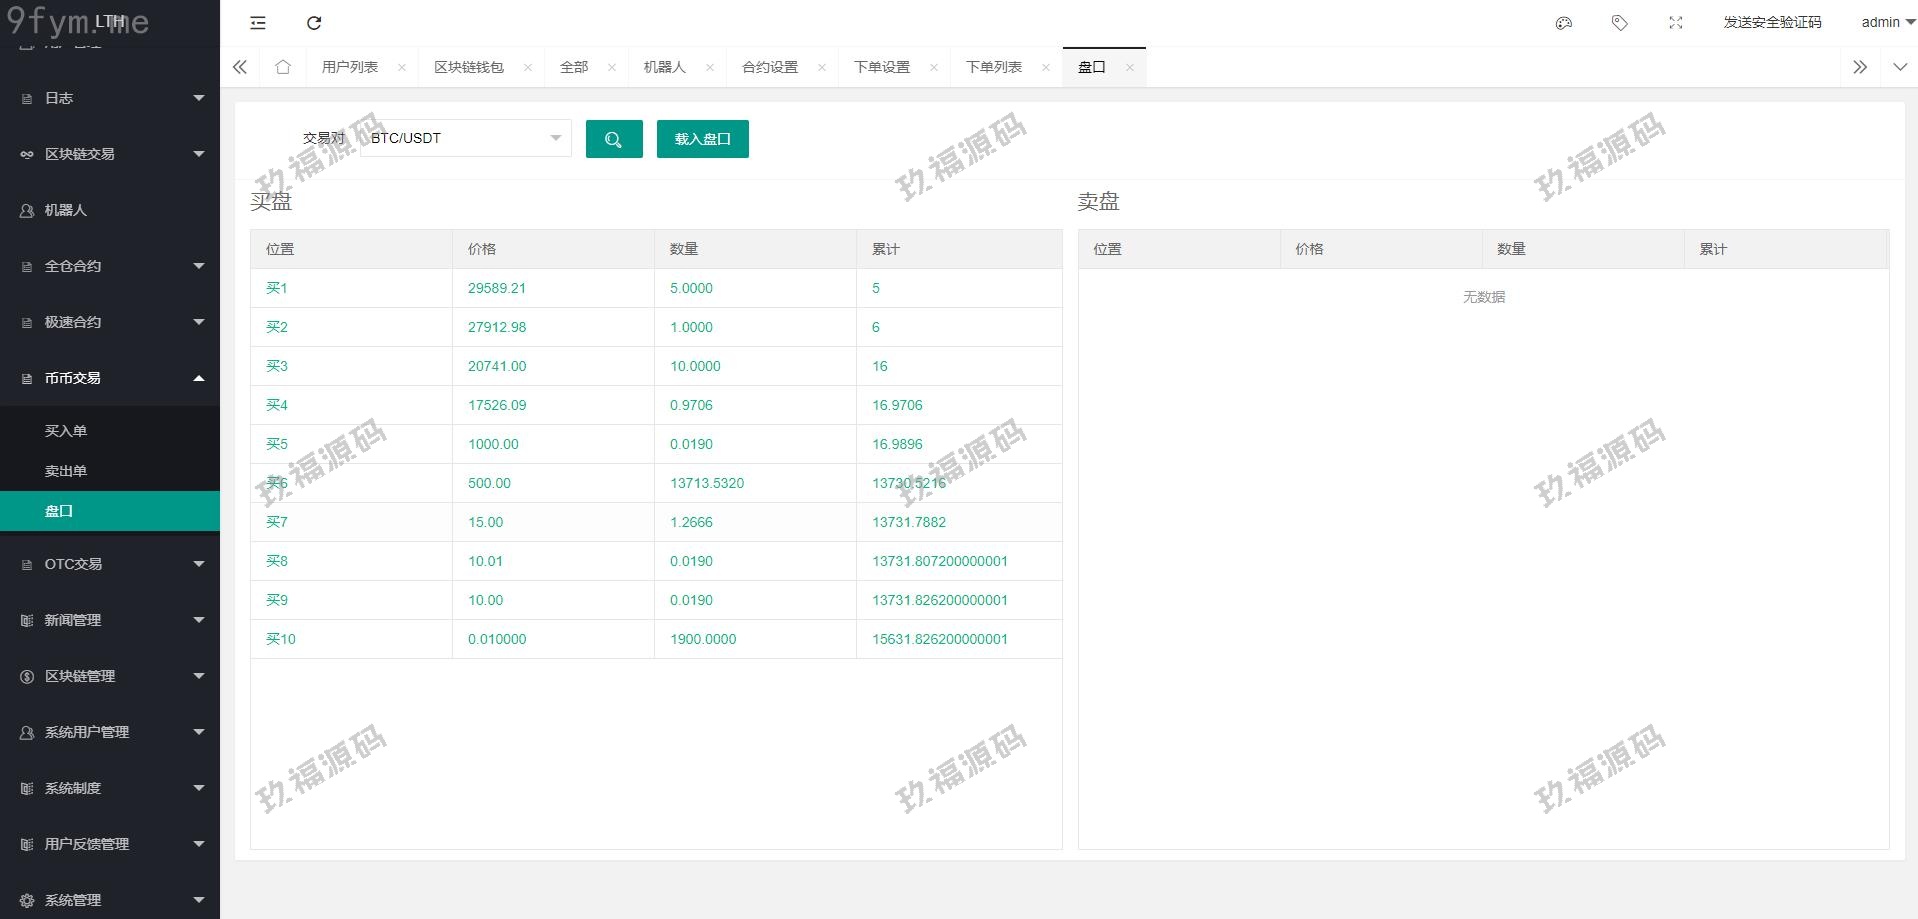This screenshot has width=1918, height=919.
Task: Click the sidebar collapse icon in header
Action: pos(258,23)
